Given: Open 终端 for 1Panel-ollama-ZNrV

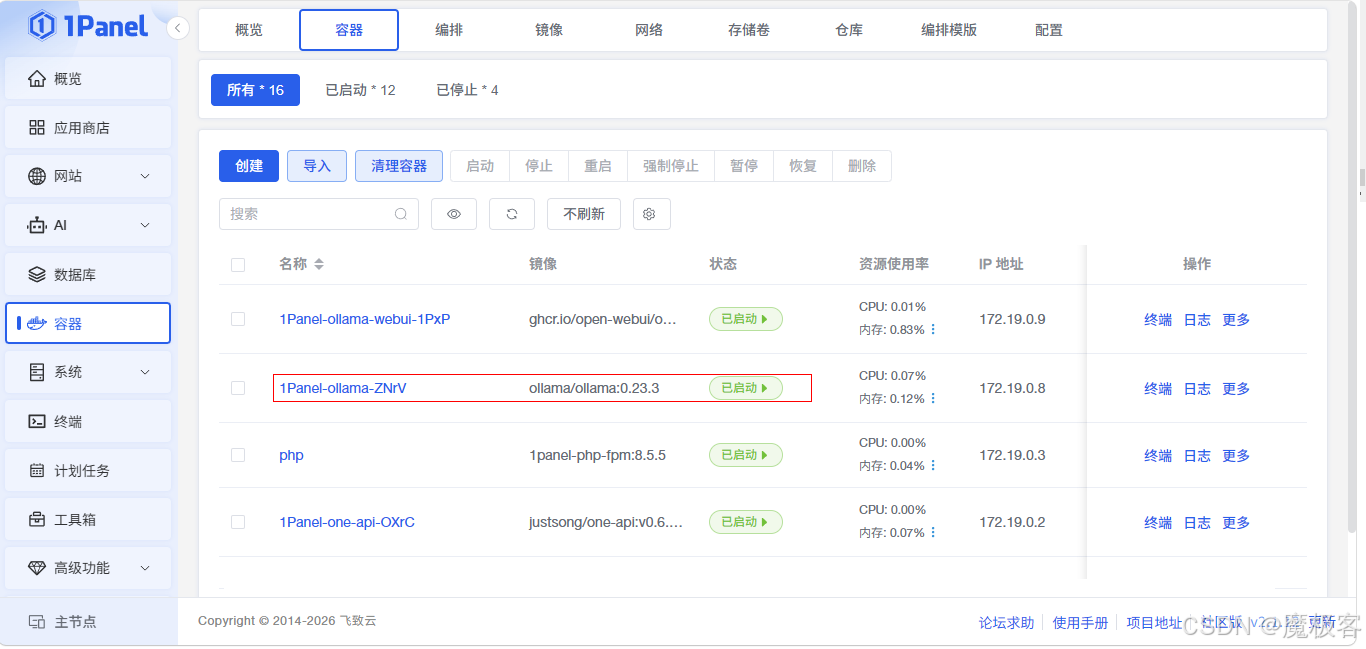Looking at the screenshot, I should (x=1158, y=389).
